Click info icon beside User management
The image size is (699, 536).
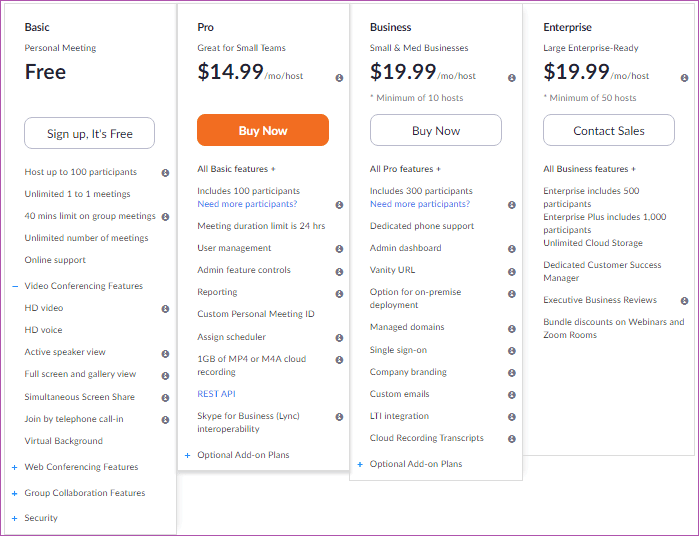339,249
